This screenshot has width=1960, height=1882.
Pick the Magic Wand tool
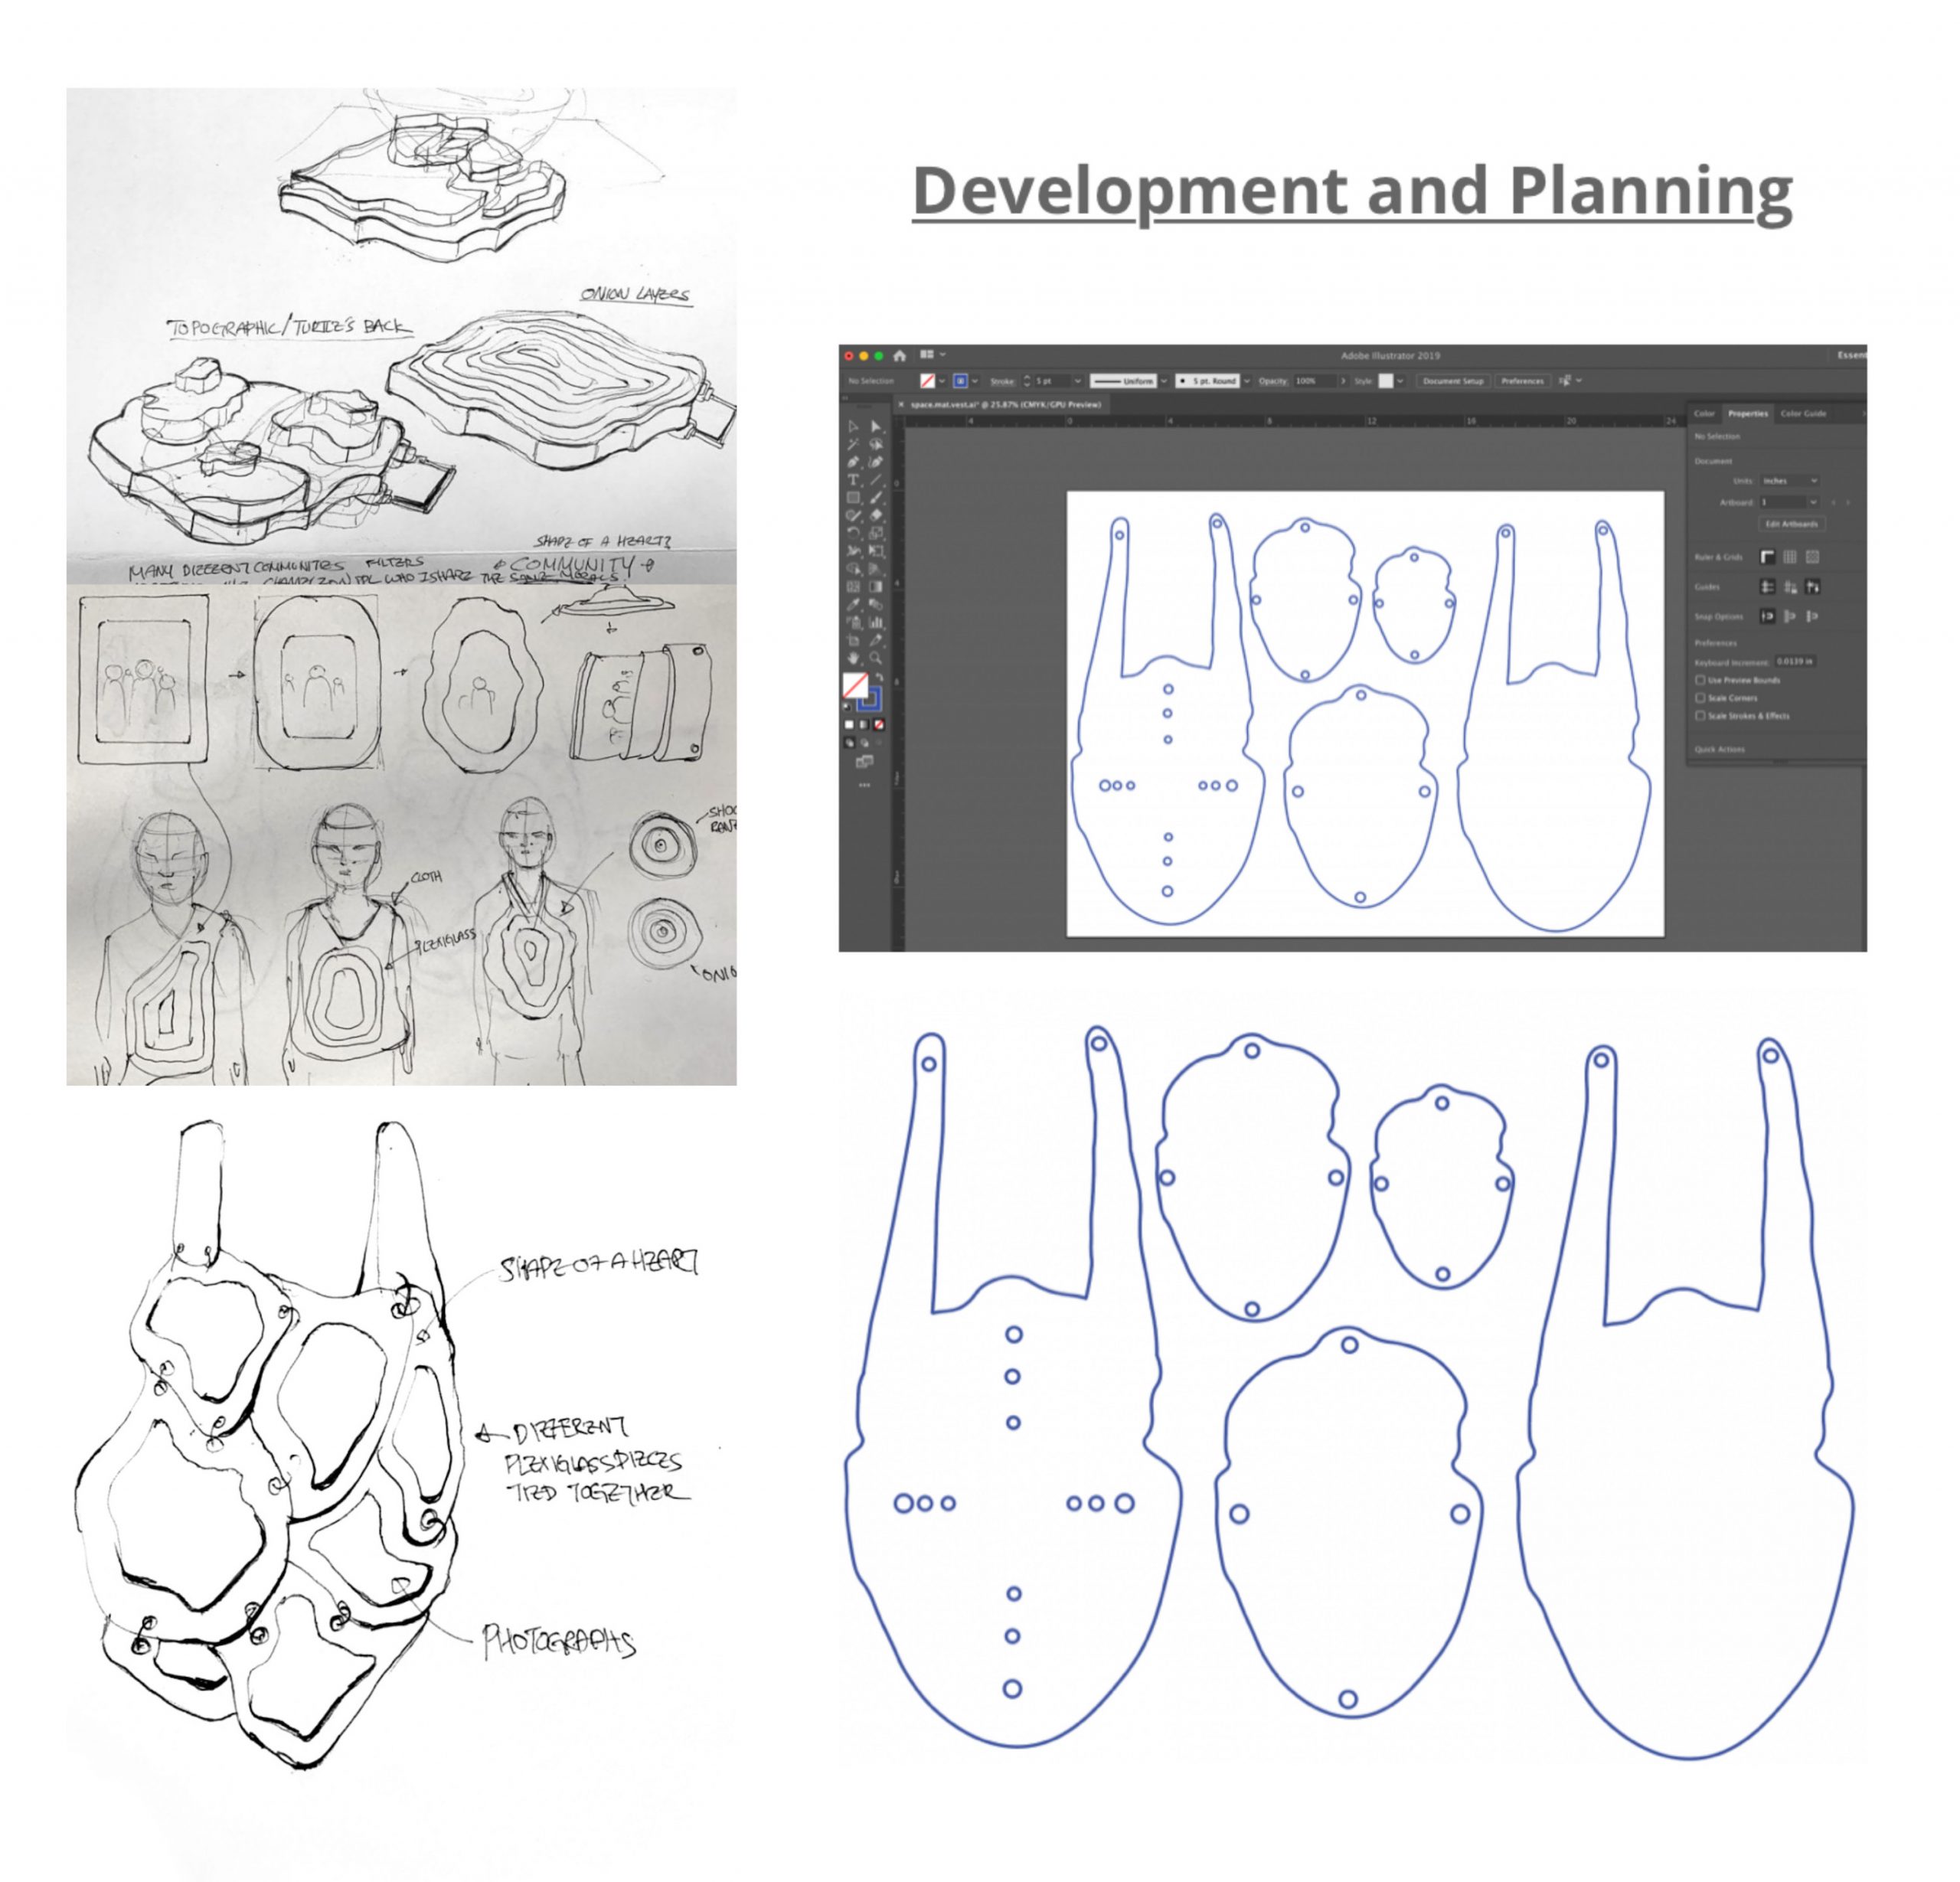coord(853,444)
